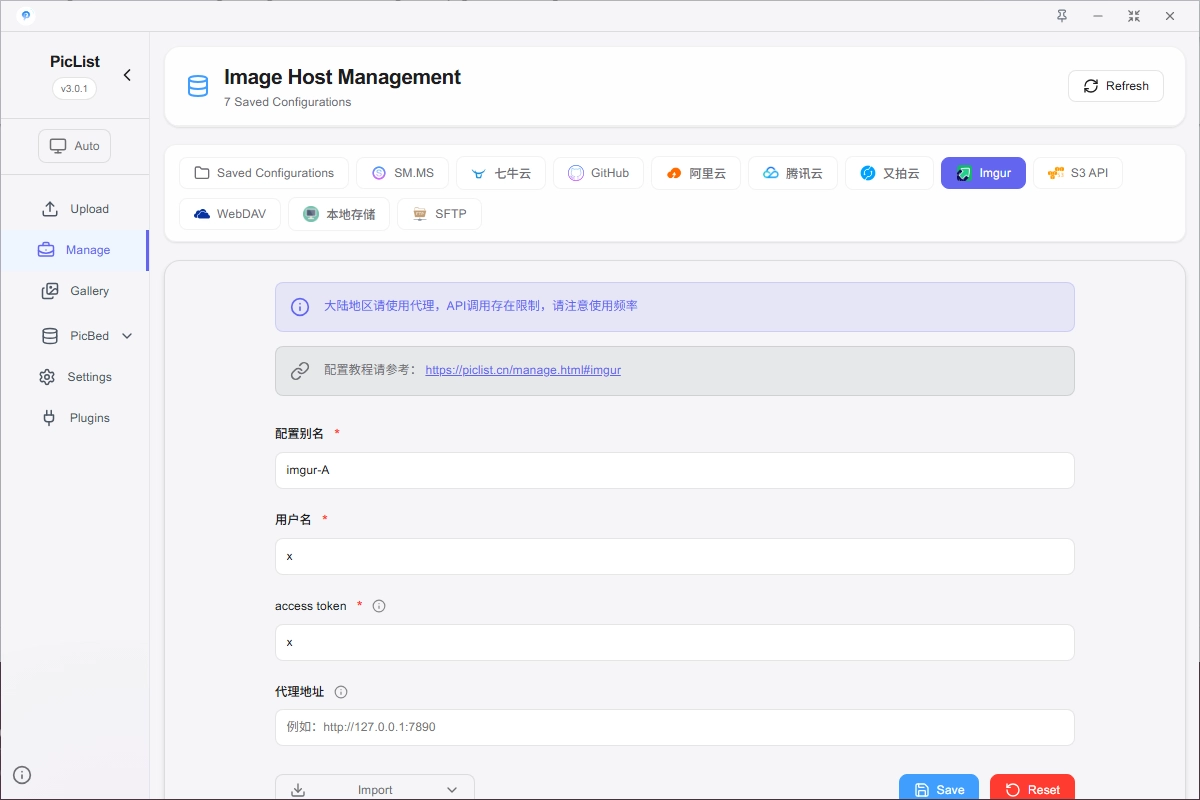
Task: Focus the 配置别名 field containing imgur-A
Action: 675,470
